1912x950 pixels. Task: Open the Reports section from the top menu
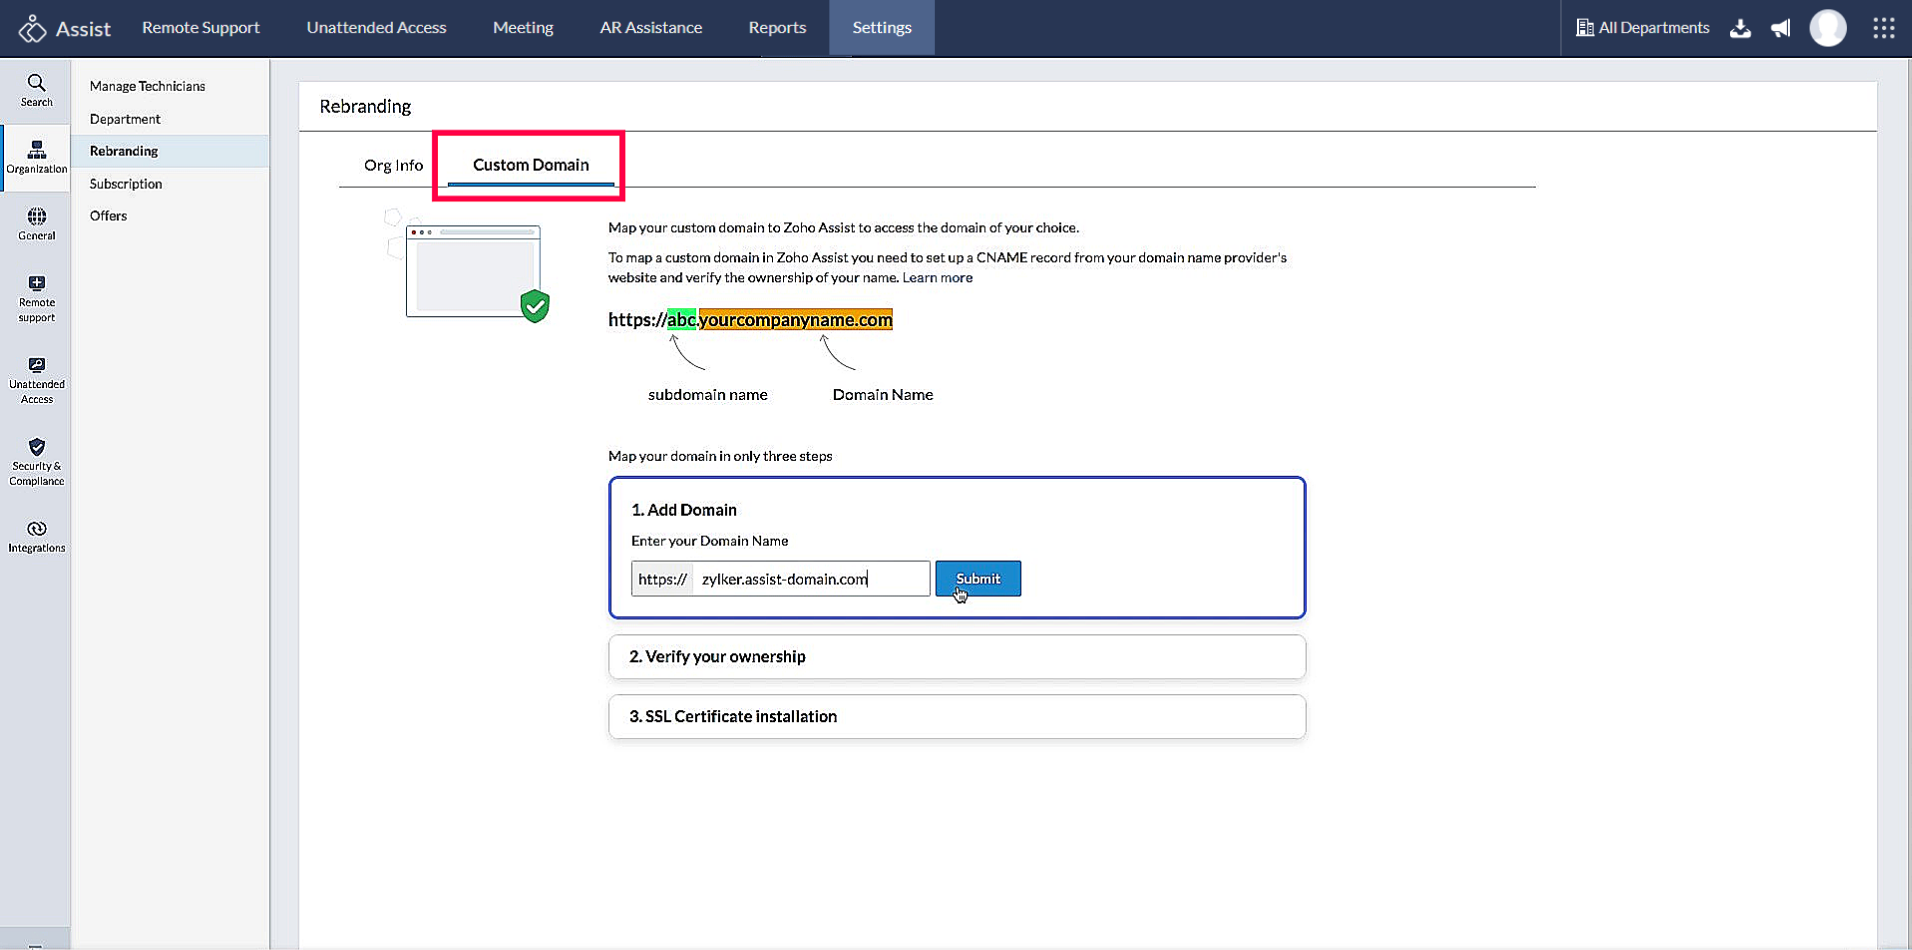point(777,27)
